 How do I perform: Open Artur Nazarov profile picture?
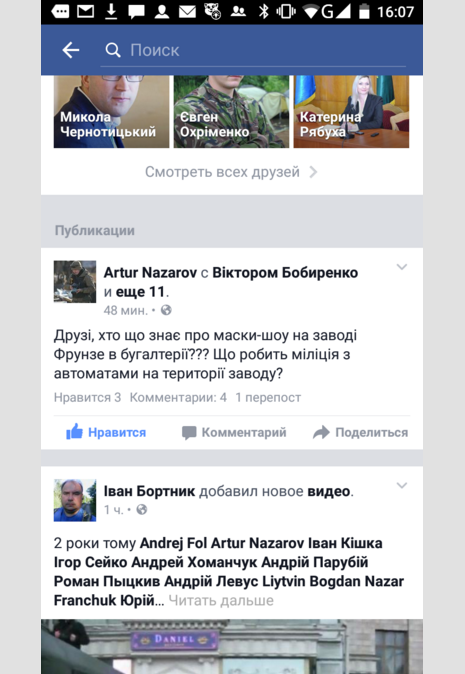click(75, 282)
